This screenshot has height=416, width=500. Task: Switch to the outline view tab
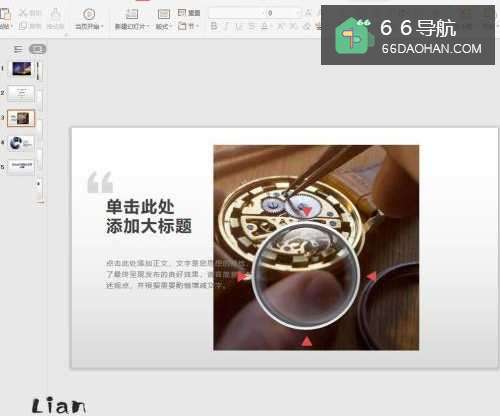click(18, 49)
